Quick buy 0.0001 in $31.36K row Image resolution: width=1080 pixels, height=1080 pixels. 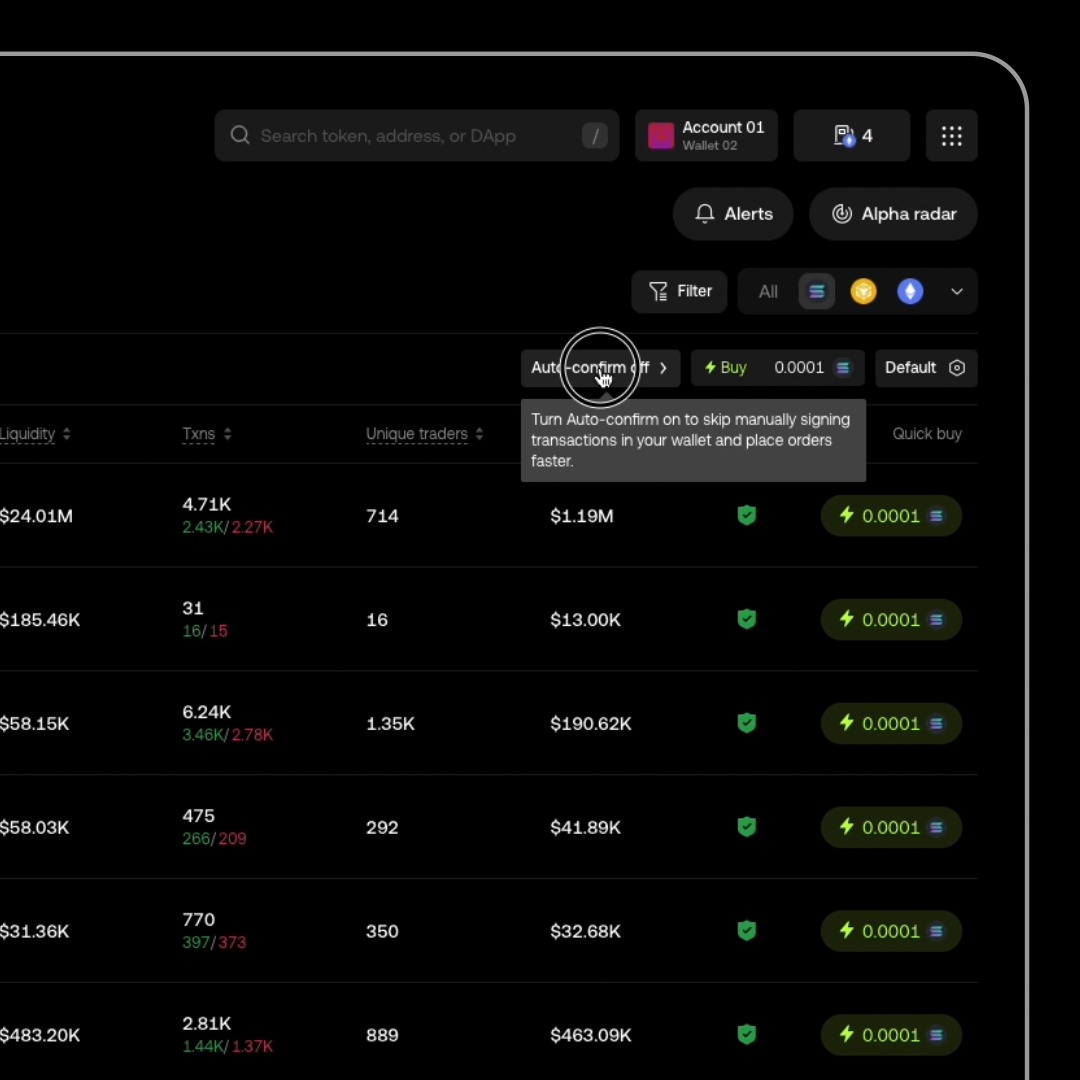[x=891, y=931]
